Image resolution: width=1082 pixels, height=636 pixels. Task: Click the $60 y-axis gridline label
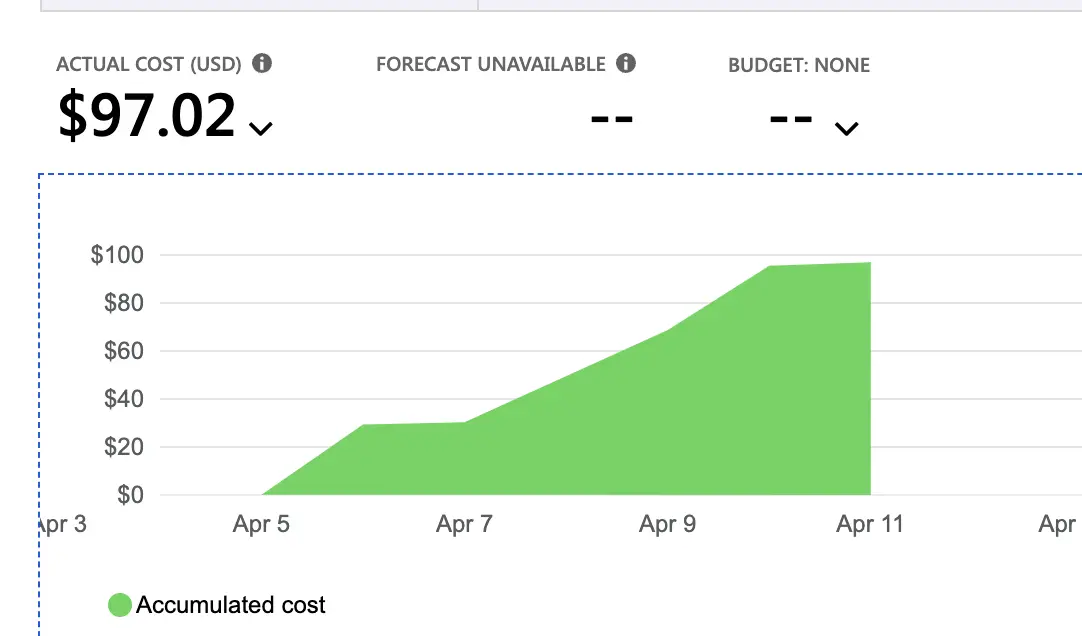(x=124, y=351)
